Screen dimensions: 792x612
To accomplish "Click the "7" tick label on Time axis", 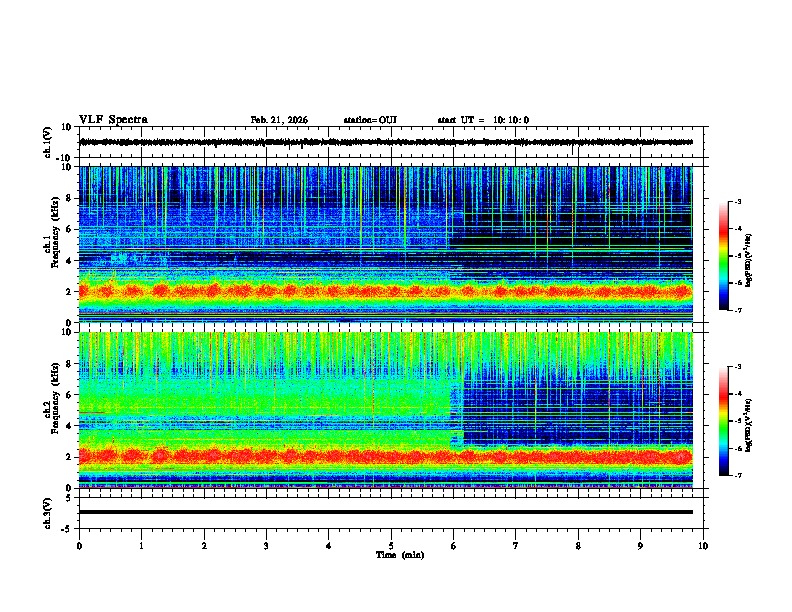I will 516,546.
